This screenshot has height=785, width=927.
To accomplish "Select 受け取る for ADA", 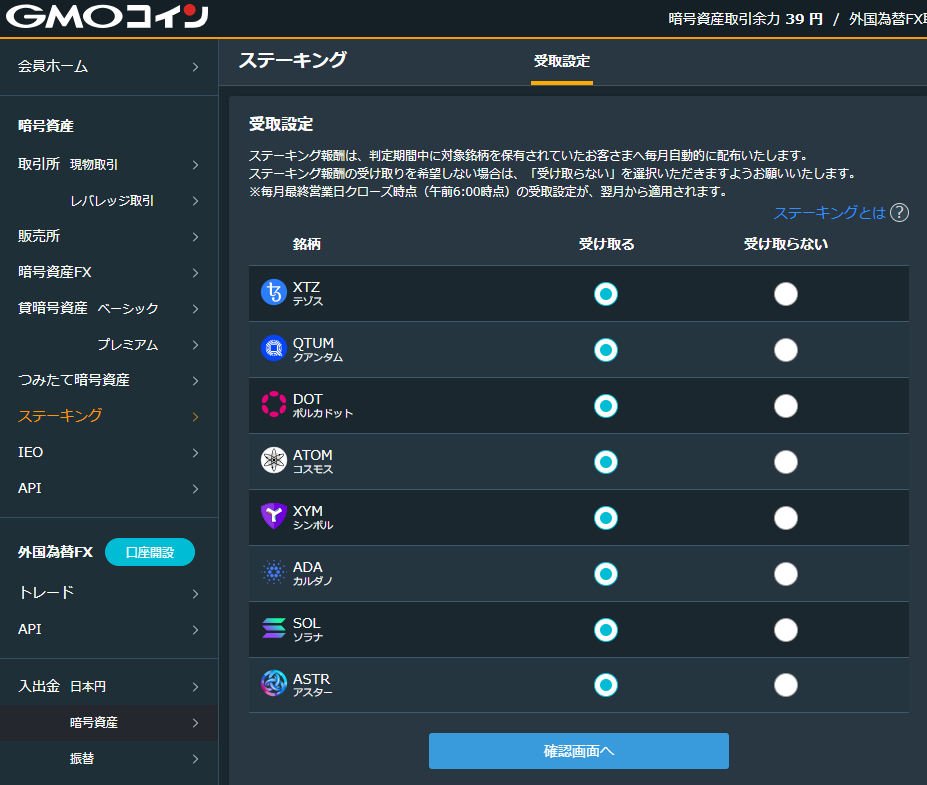I will click(606, 574).
